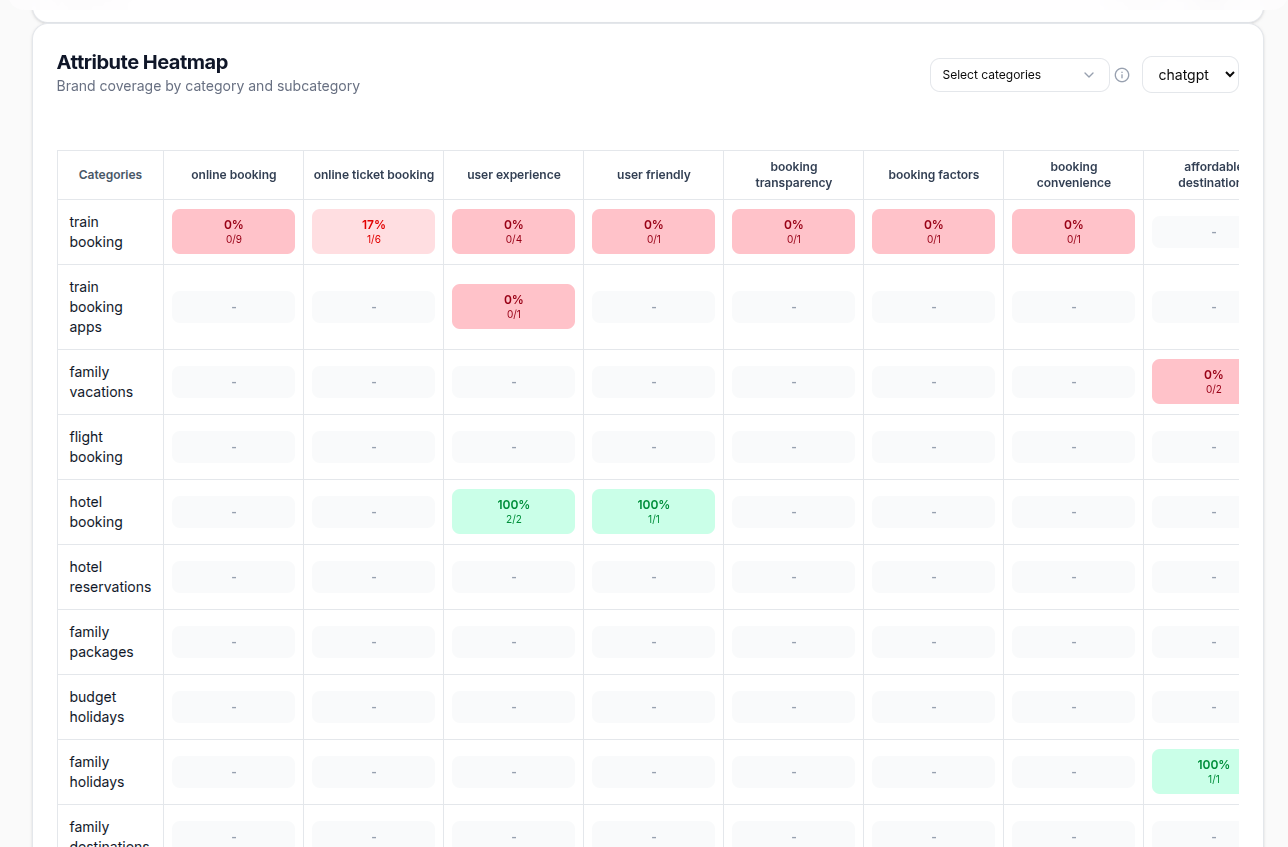Image resolution: width=1288 pixels, height=847 pixels.
Task: Select the flight booking row label
Action: (x=96, y=447)
